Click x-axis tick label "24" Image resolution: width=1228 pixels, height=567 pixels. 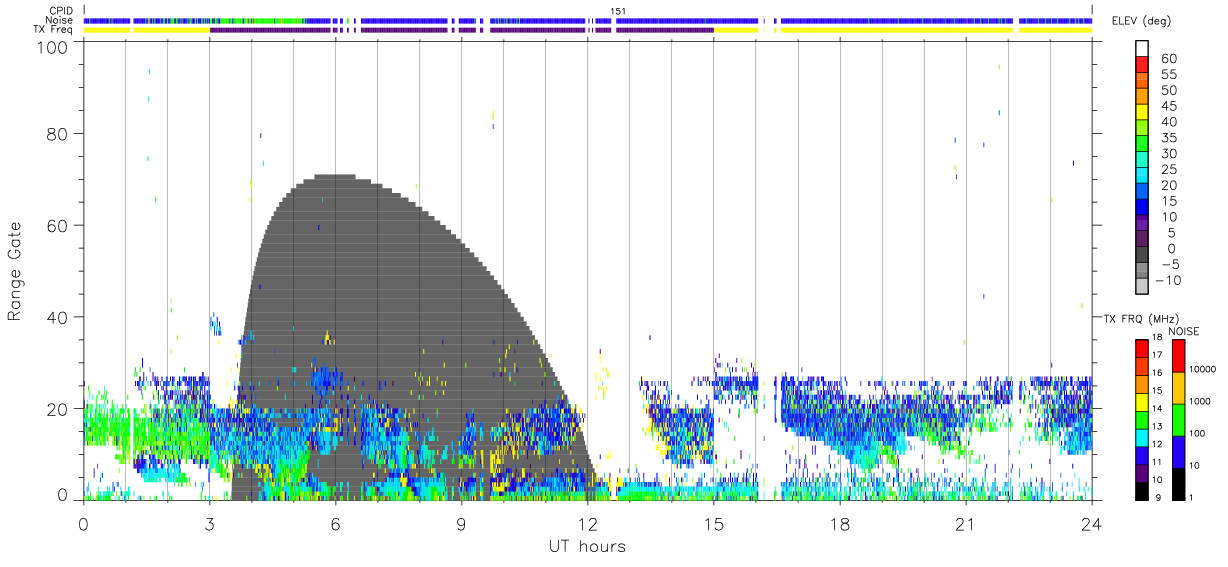(x=1091, y=524)
